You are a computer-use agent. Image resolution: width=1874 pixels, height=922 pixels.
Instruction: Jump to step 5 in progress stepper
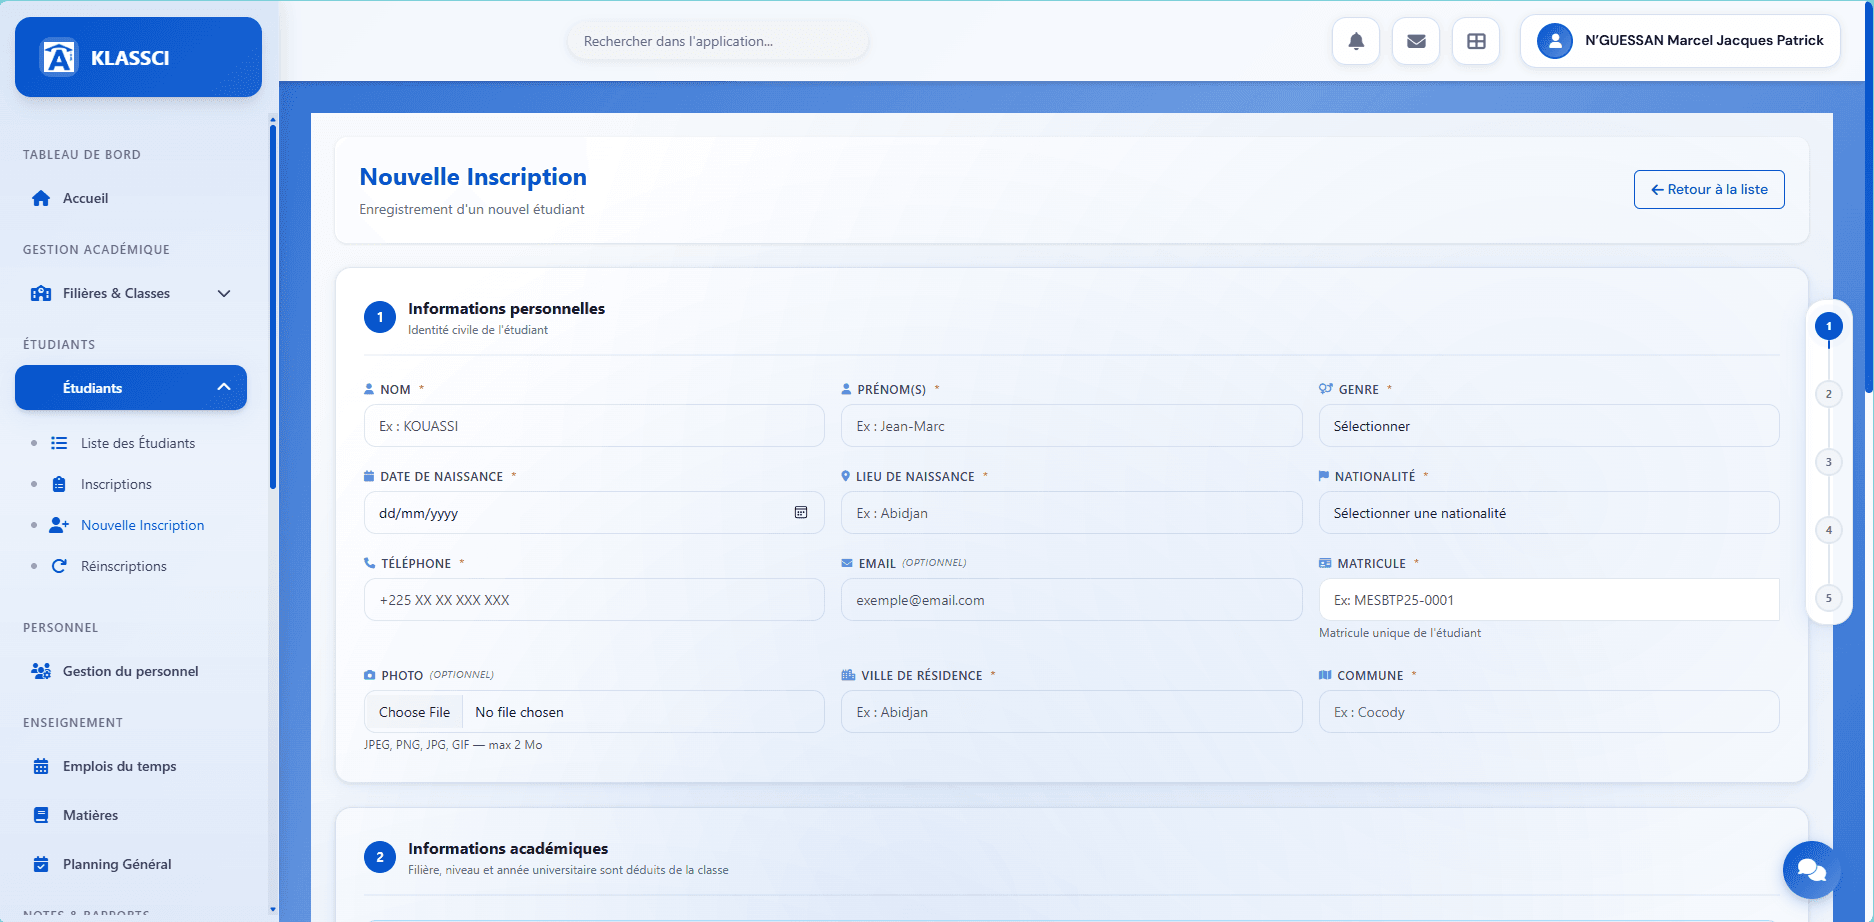pos(1828,598)
